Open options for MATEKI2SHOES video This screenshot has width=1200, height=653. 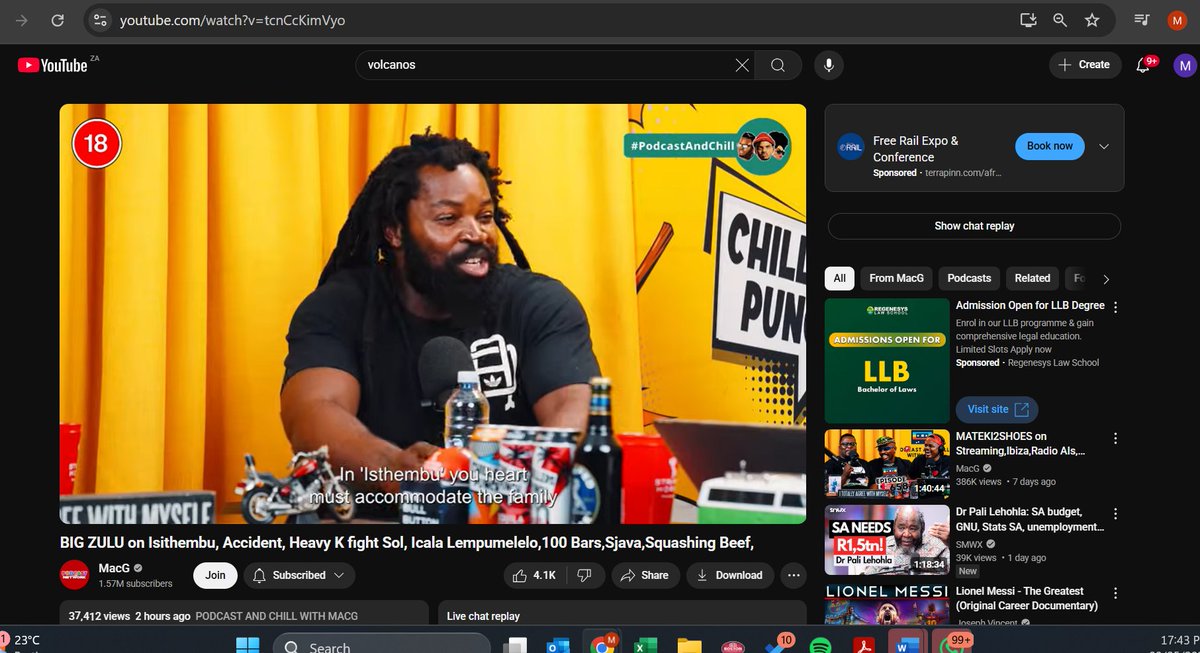click(x=1116, y=438)
